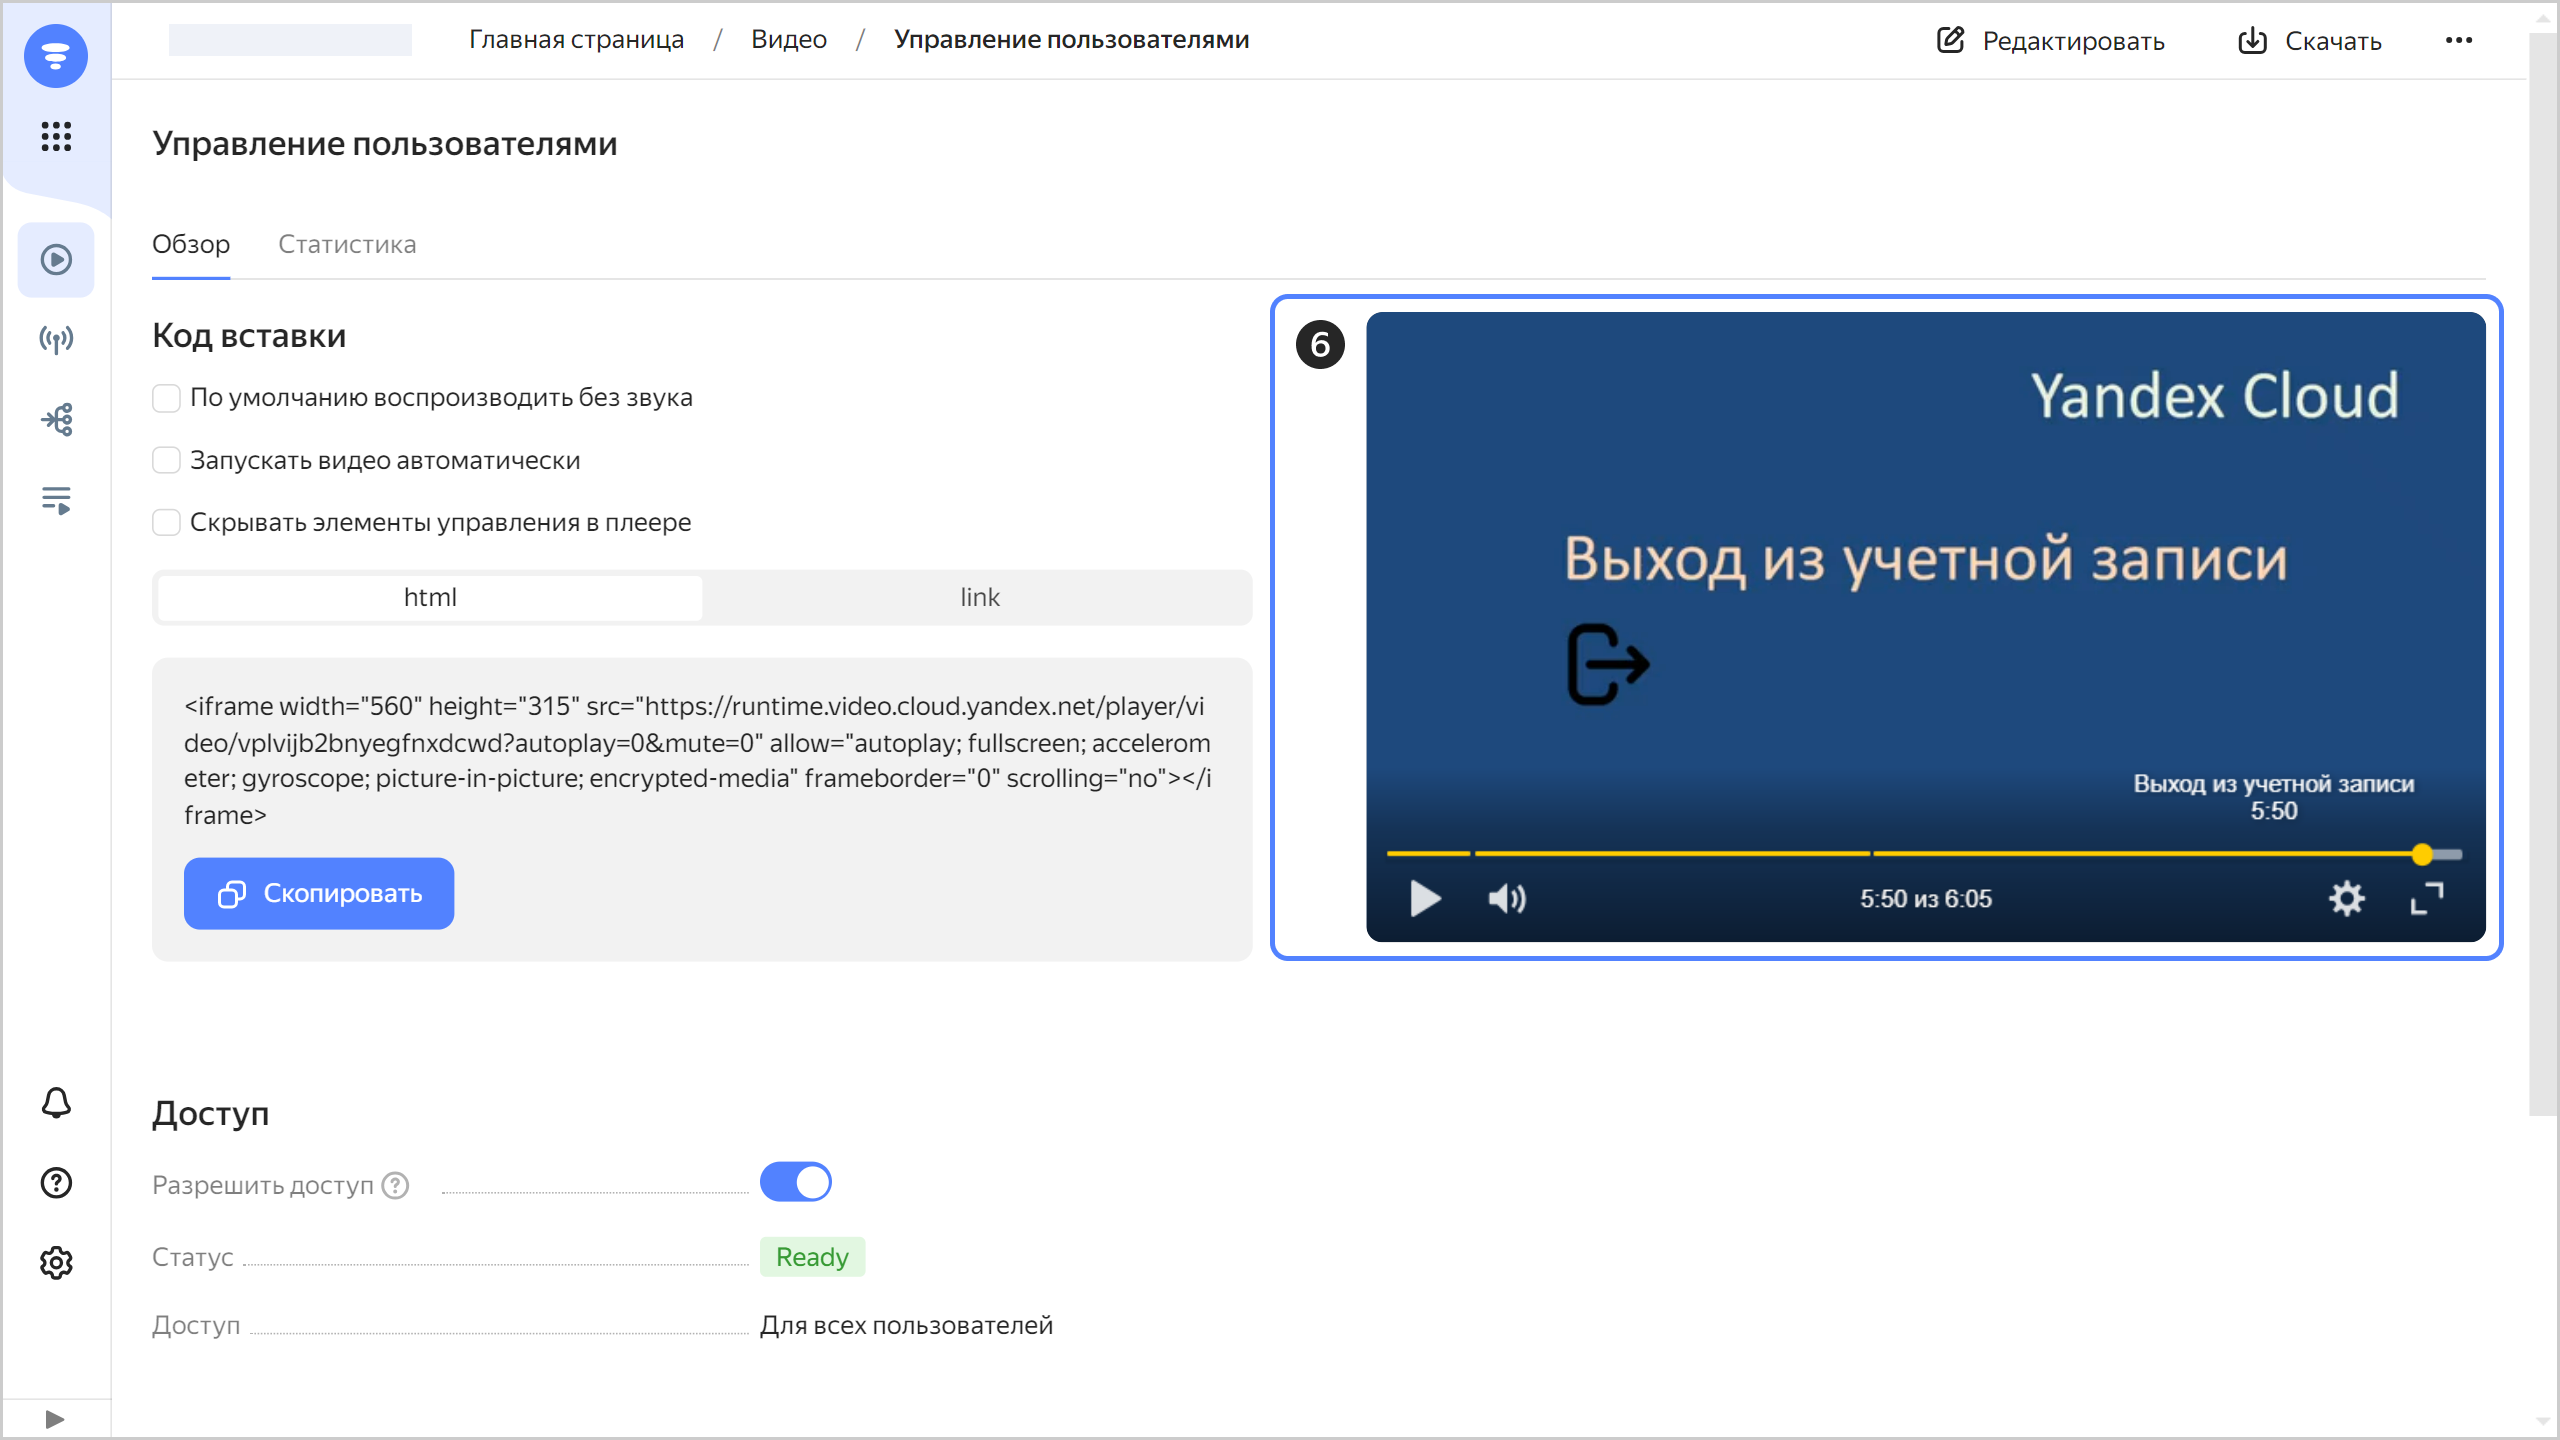Turn off the allow access toggle
The width and height of the screenshot is (2560, 1440).
pos(795,1182)
